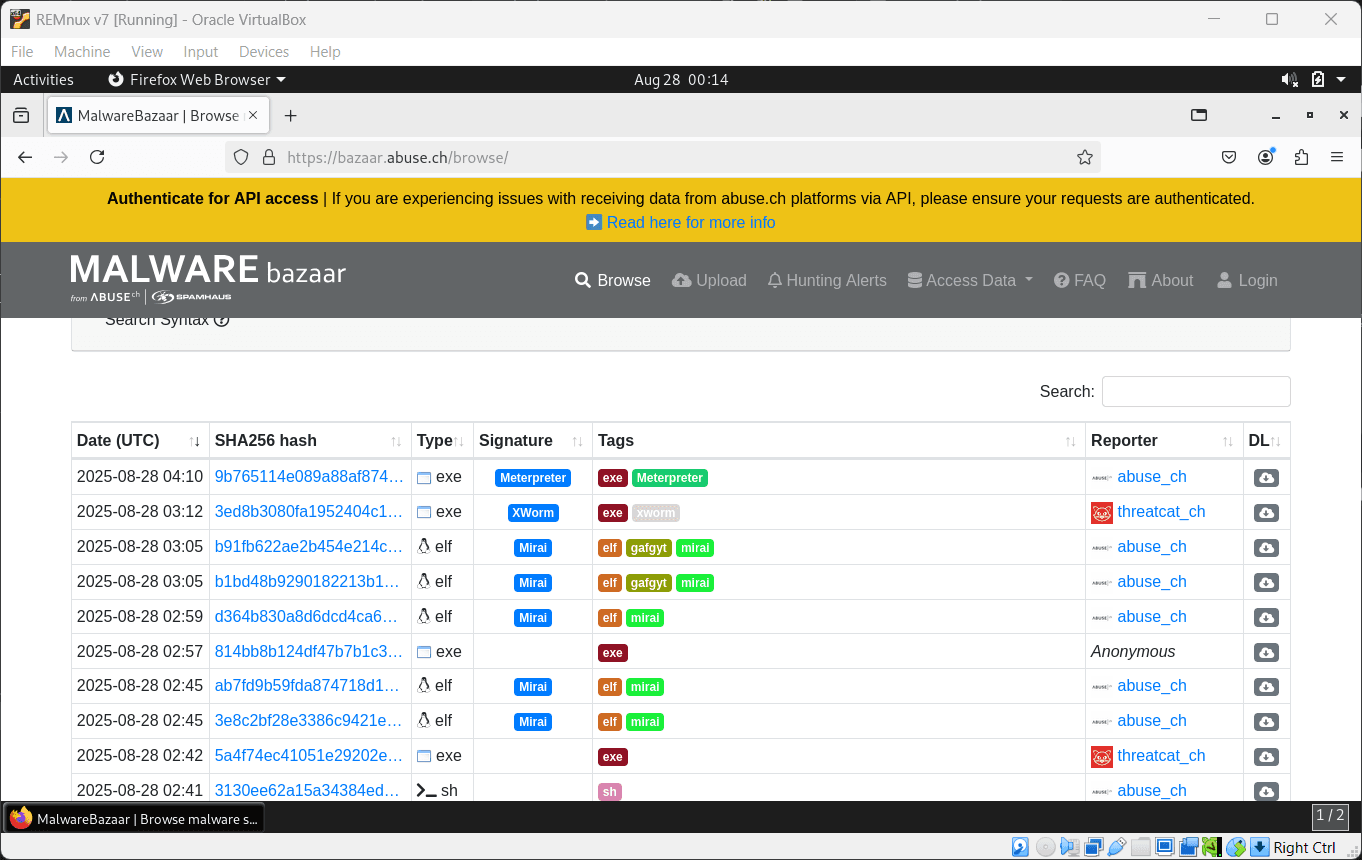Open tab list picture-in-picture window icon
This screenshot has height=860, width=1362.
click(x=1199, y=115)
